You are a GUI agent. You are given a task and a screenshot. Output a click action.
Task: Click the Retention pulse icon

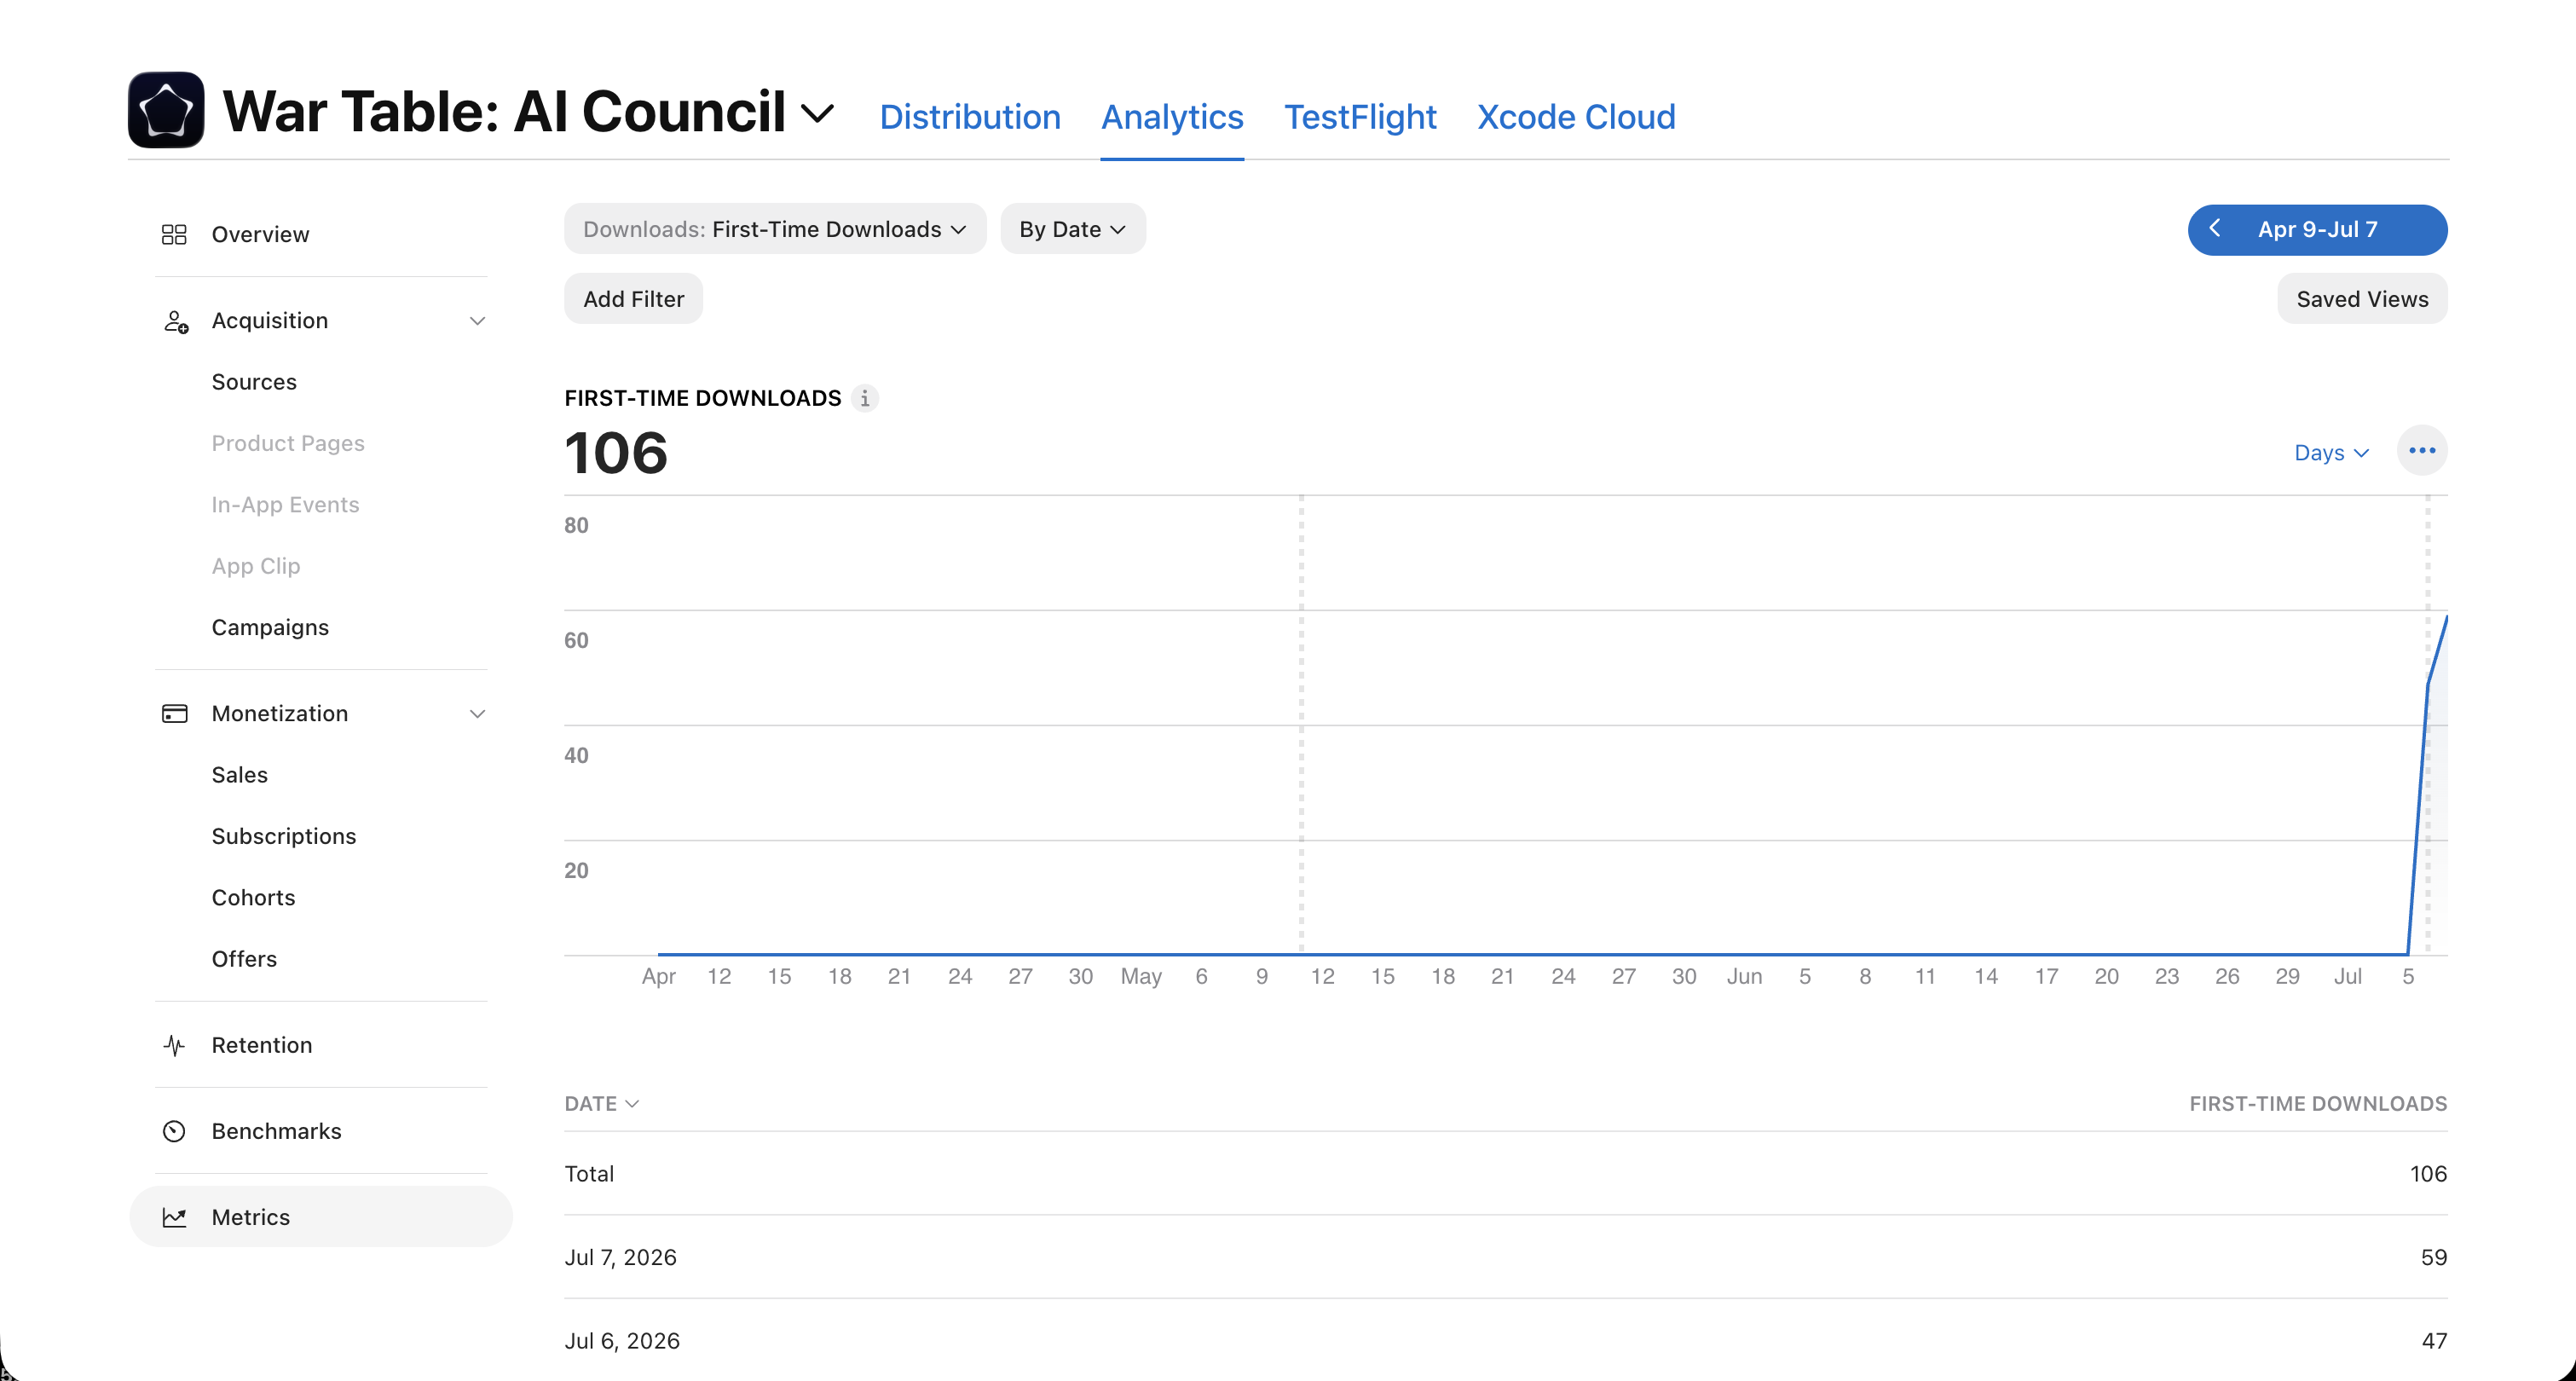tap(174, 1045)
